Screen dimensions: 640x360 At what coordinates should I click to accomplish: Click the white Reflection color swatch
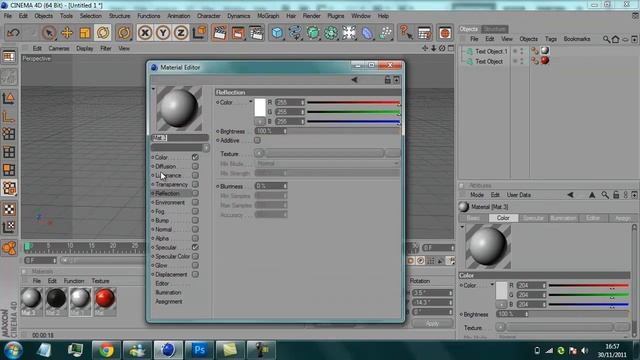tap(260, 107)
